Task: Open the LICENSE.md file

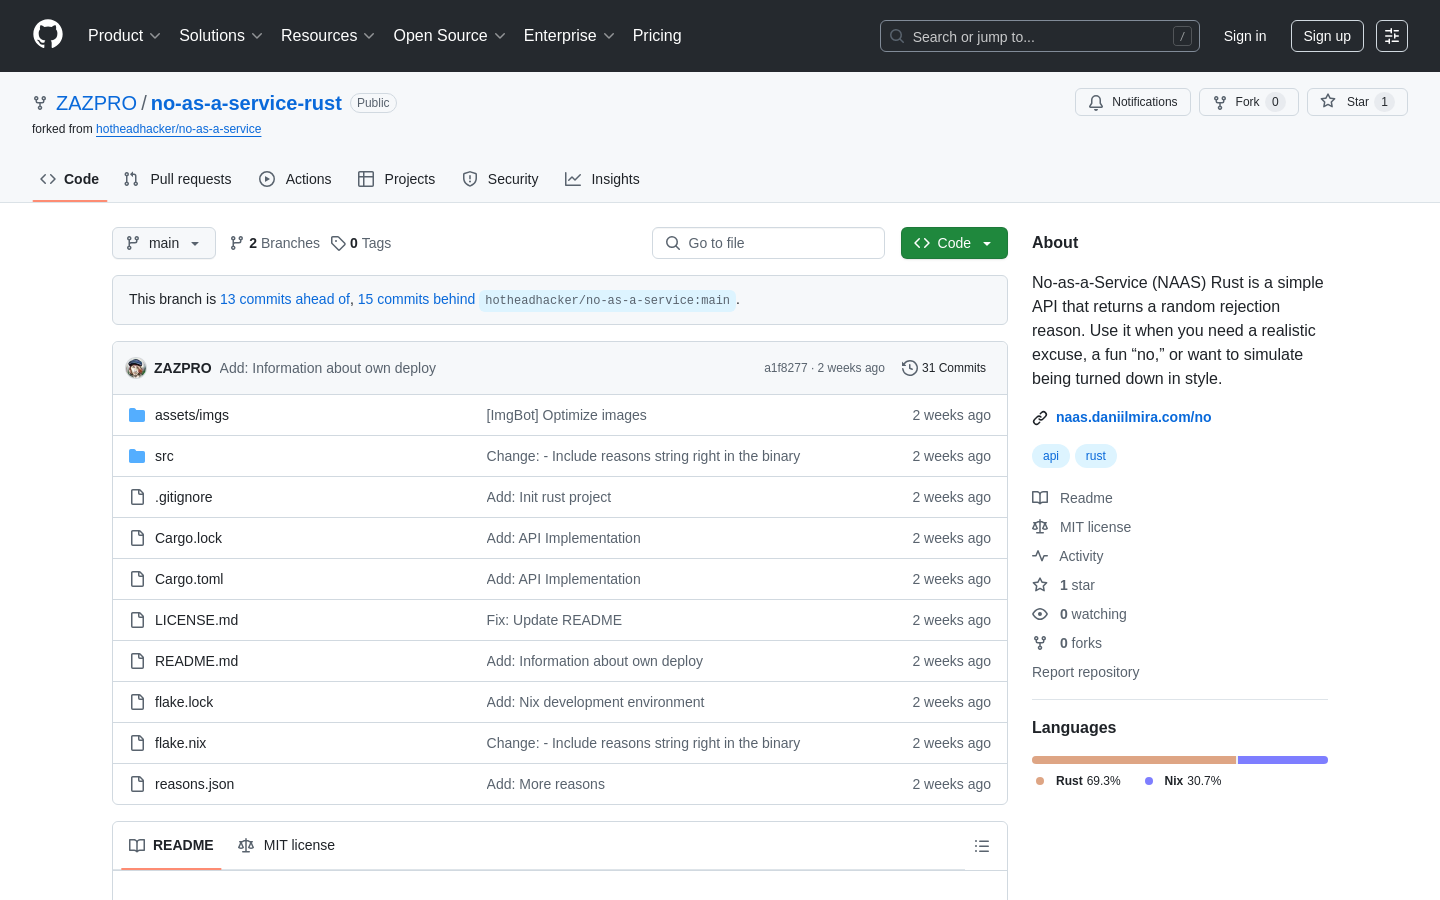Action: [196, 620]
